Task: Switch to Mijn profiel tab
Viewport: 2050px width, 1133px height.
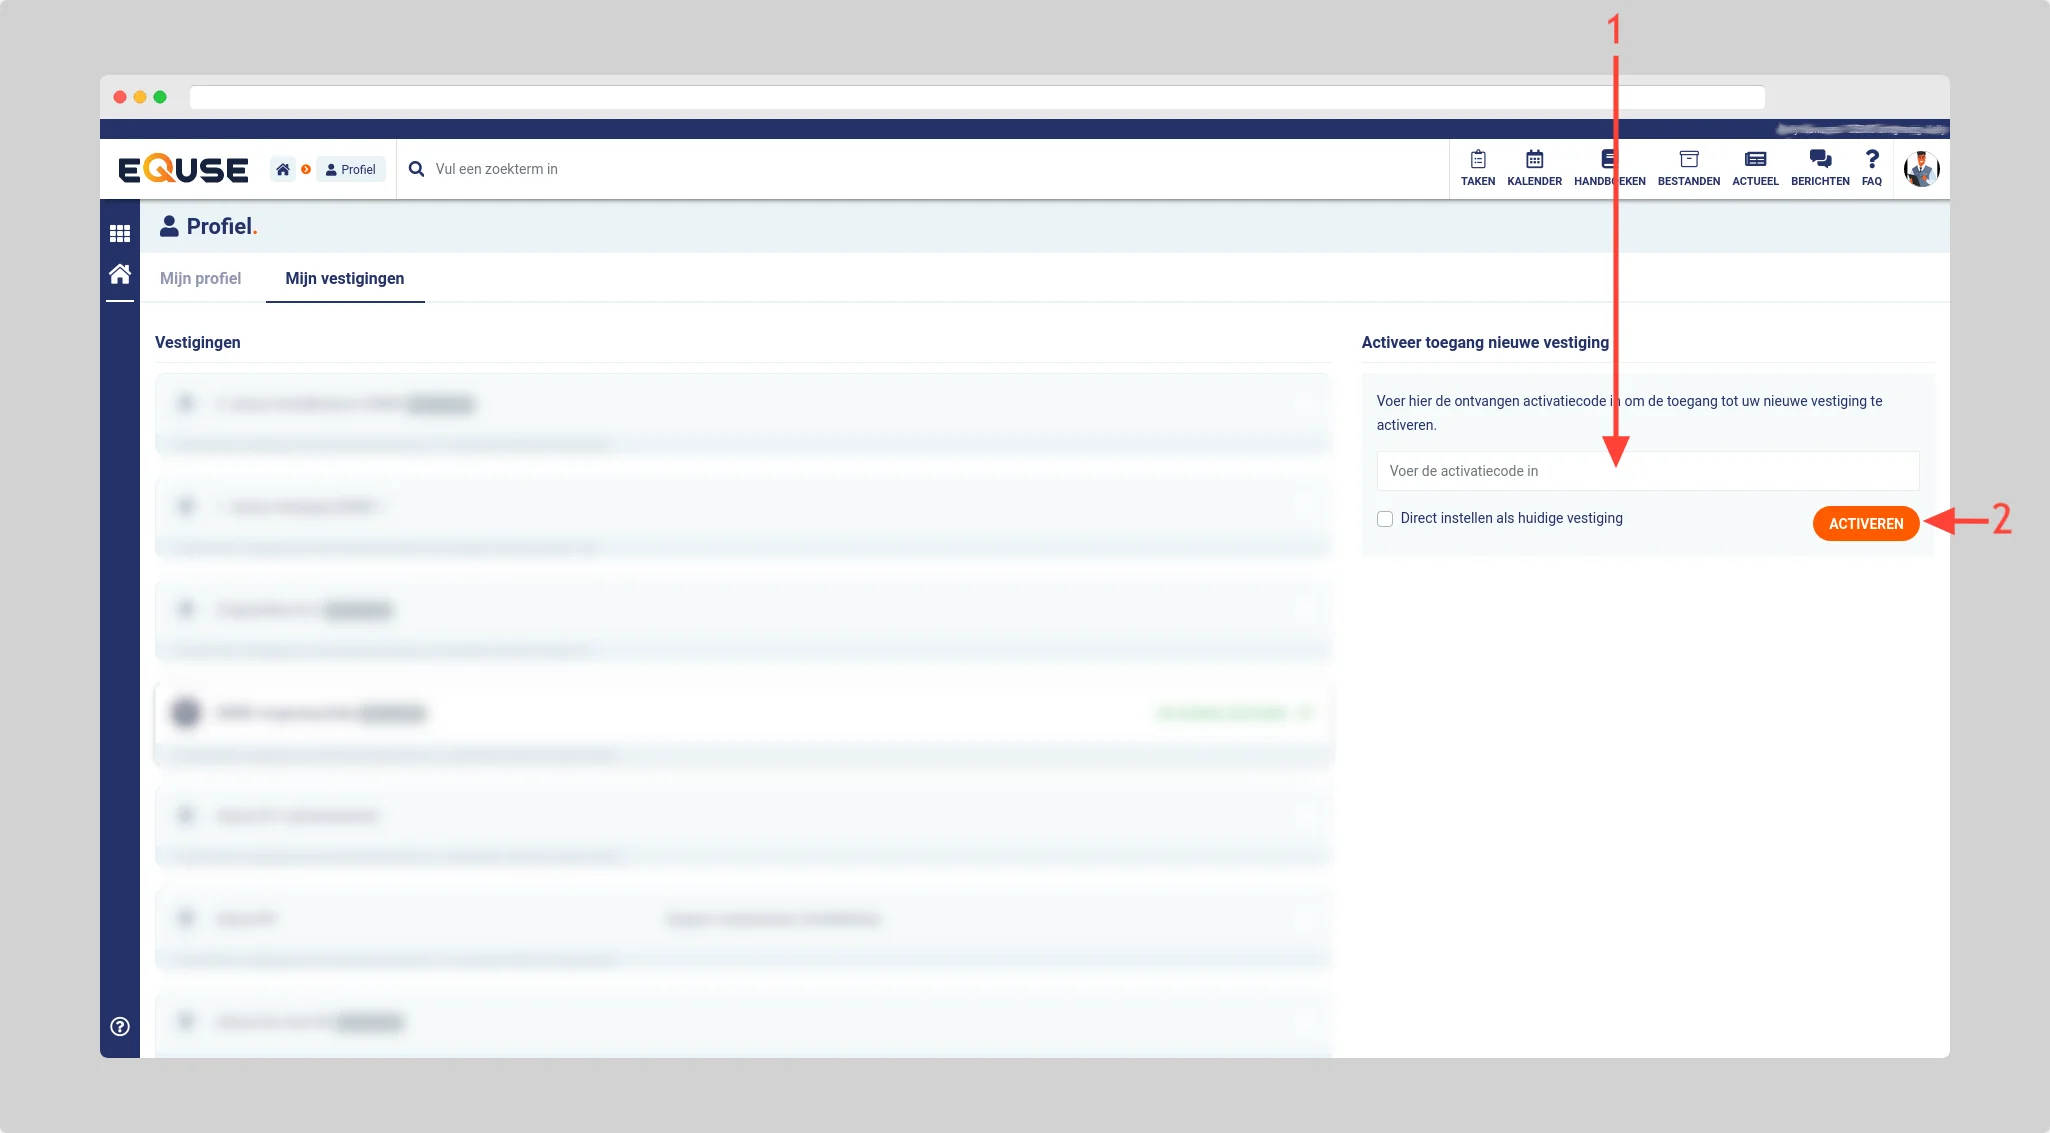Action: coord(200,278)
